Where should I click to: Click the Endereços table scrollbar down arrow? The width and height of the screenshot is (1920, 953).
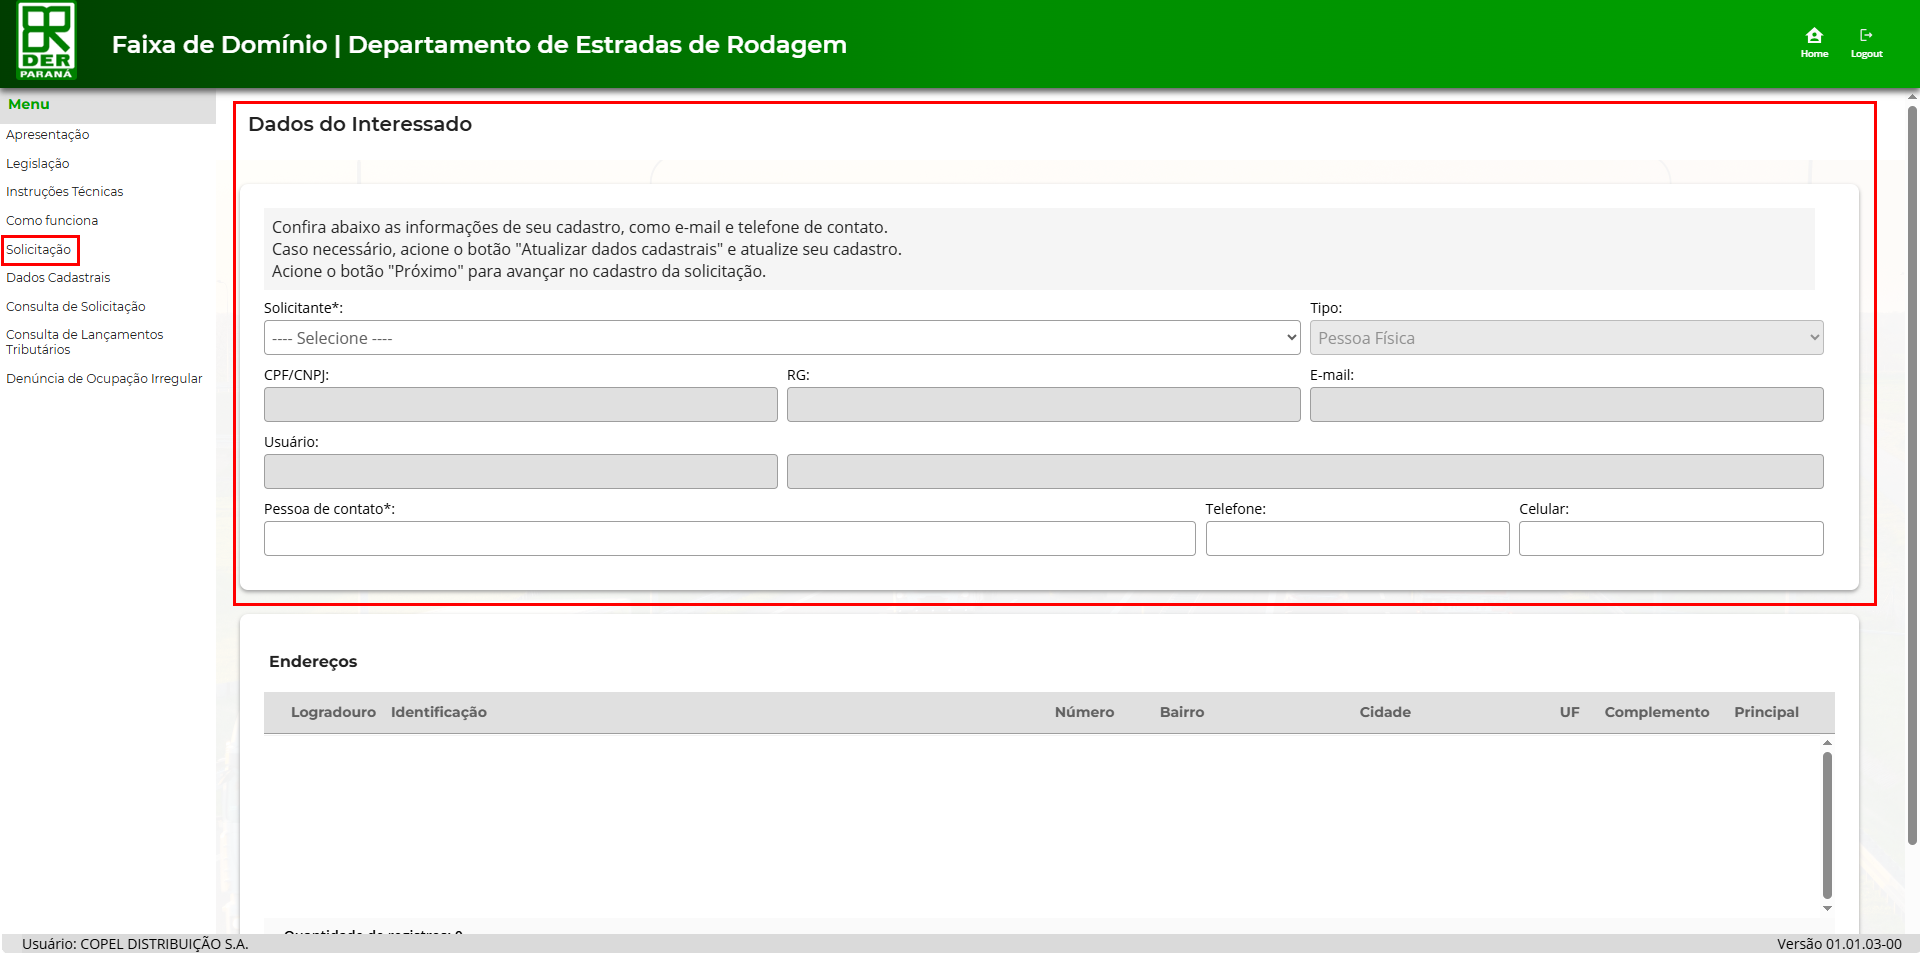click(1827, 908)
